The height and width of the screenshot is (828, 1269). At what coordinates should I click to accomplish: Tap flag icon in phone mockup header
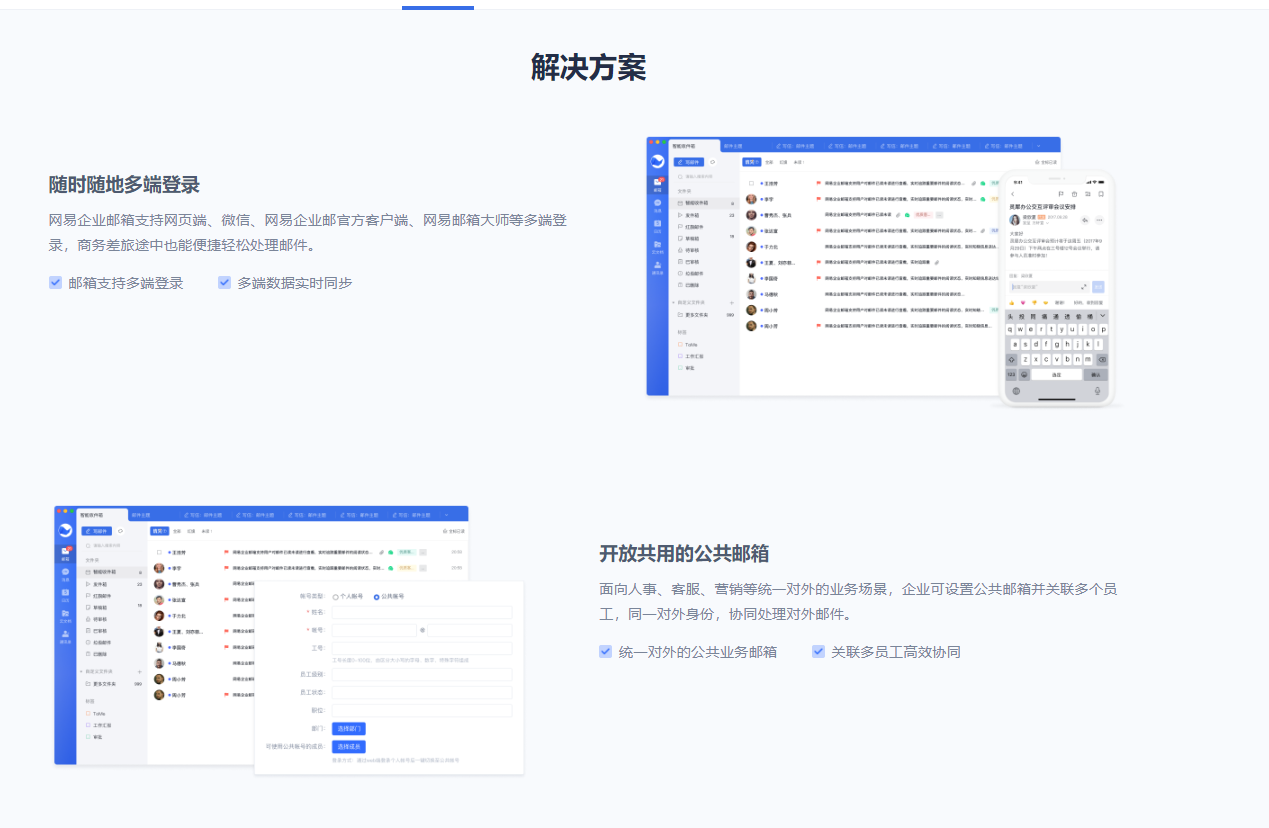pos(1061,194)
